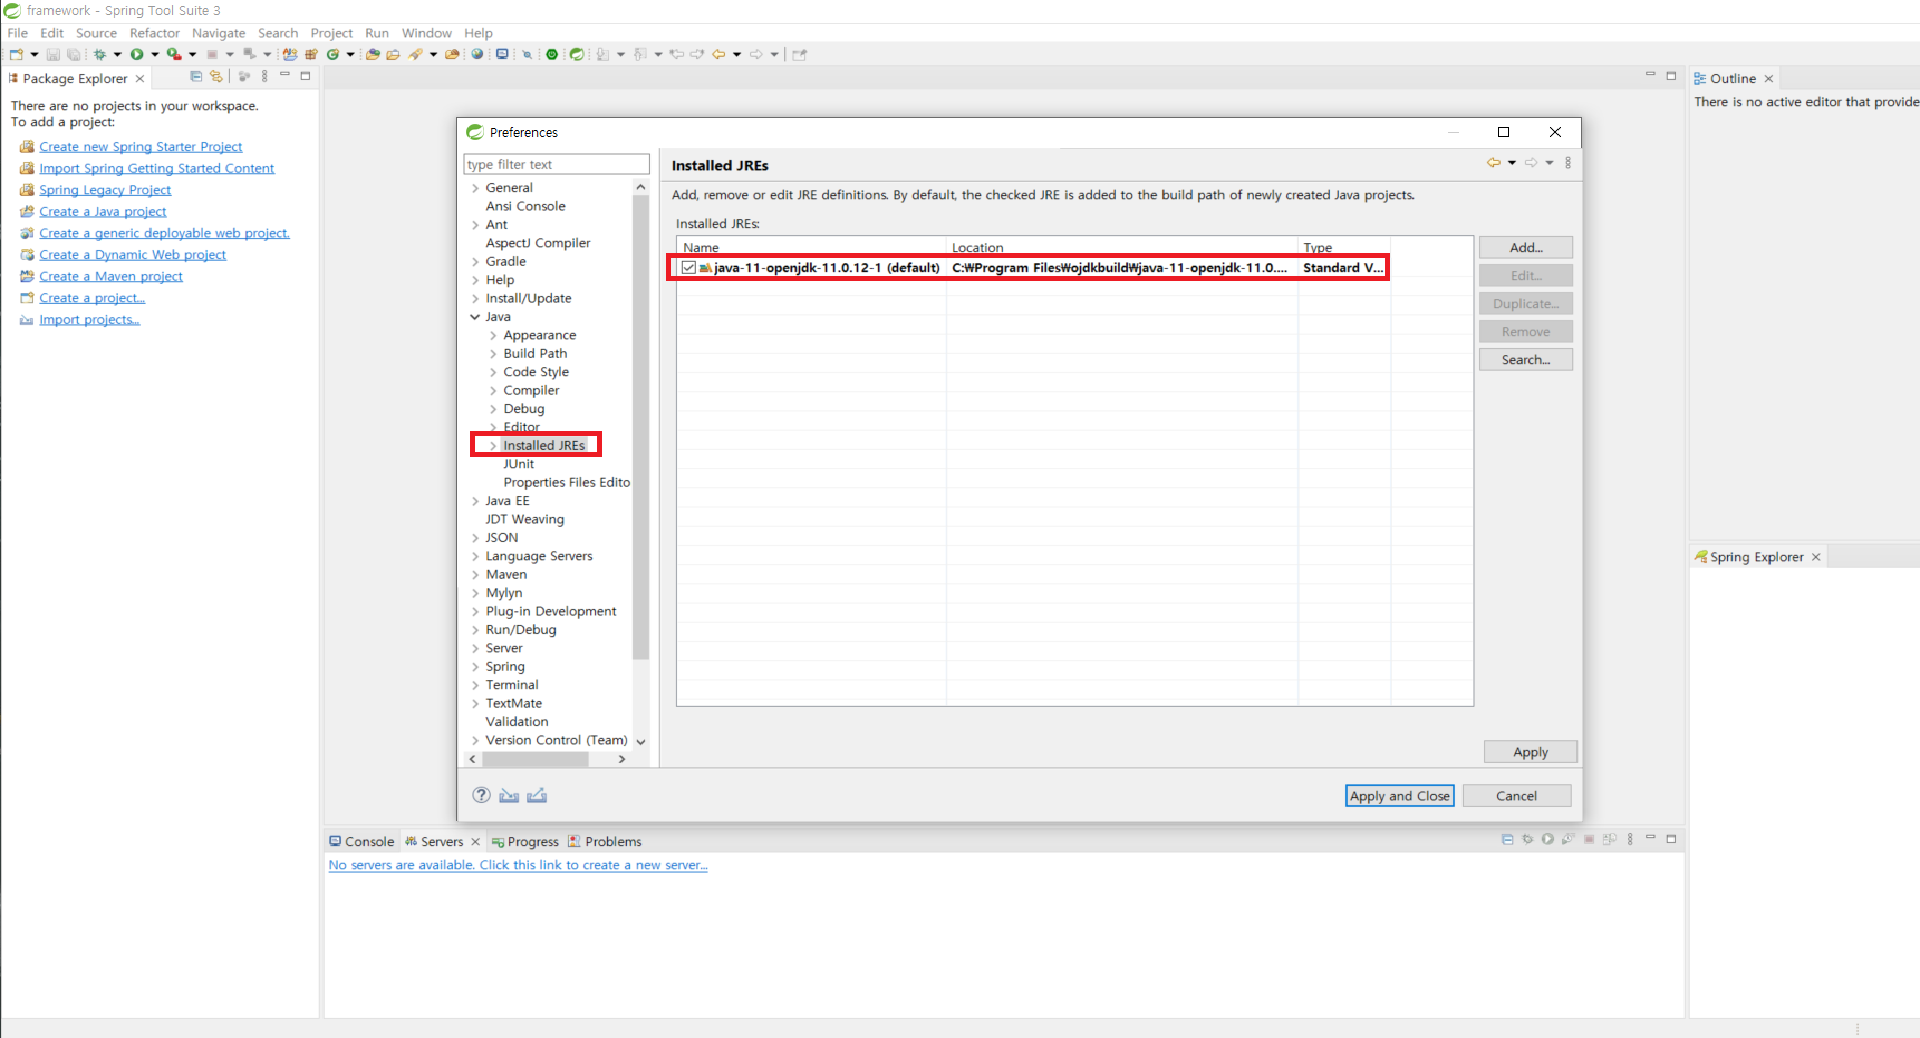
Task: Click the New wizard toolbar icon
Action: click(16, 54)
